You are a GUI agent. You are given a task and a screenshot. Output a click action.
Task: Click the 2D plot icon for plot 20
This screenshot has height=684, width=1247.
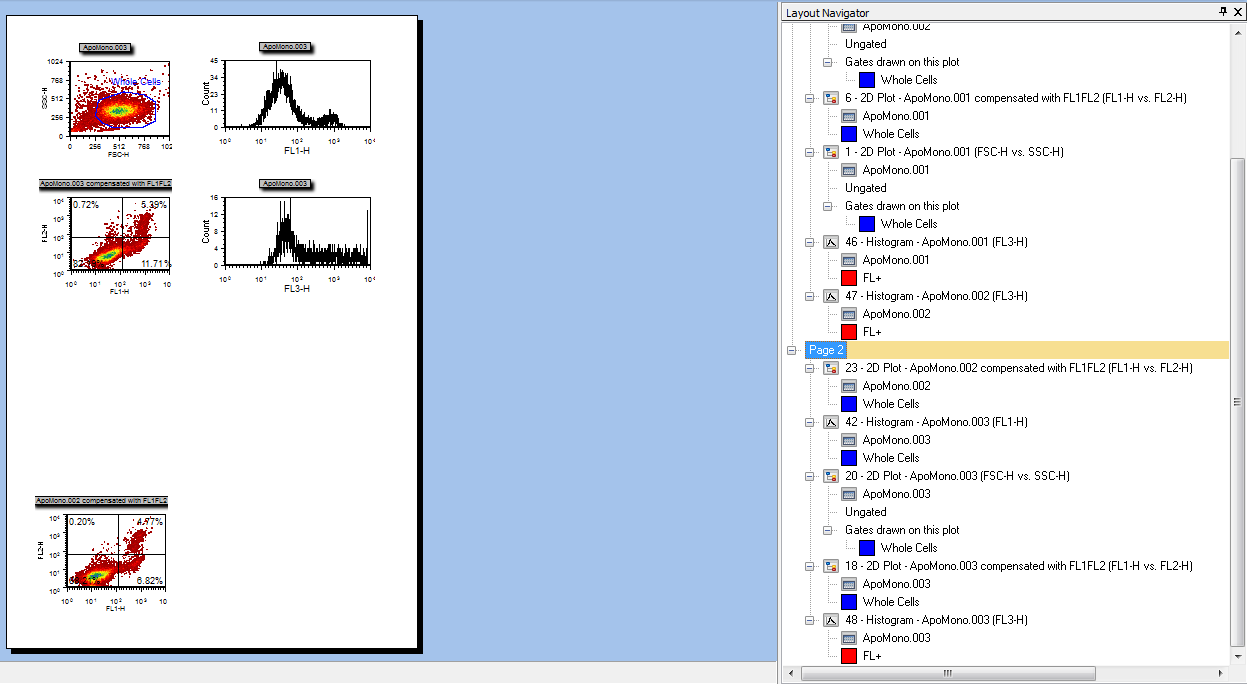pyautogui.click(x=830, y=476)
